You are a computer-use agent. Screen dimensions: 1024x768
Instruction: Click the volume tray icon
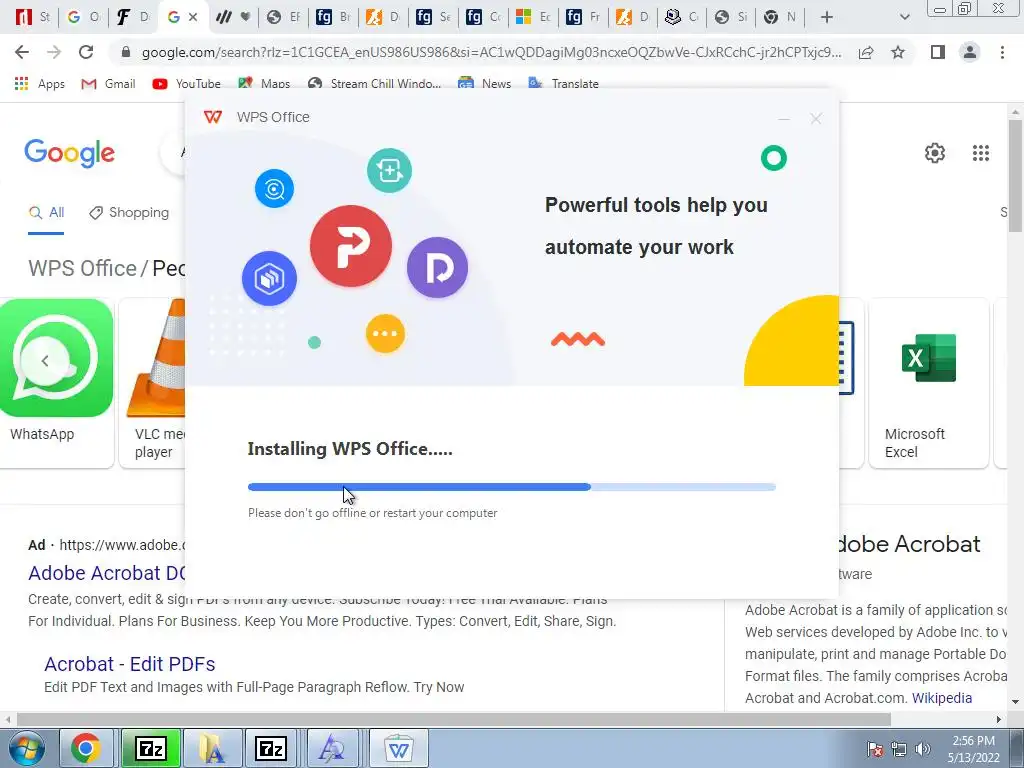[923, 749]
